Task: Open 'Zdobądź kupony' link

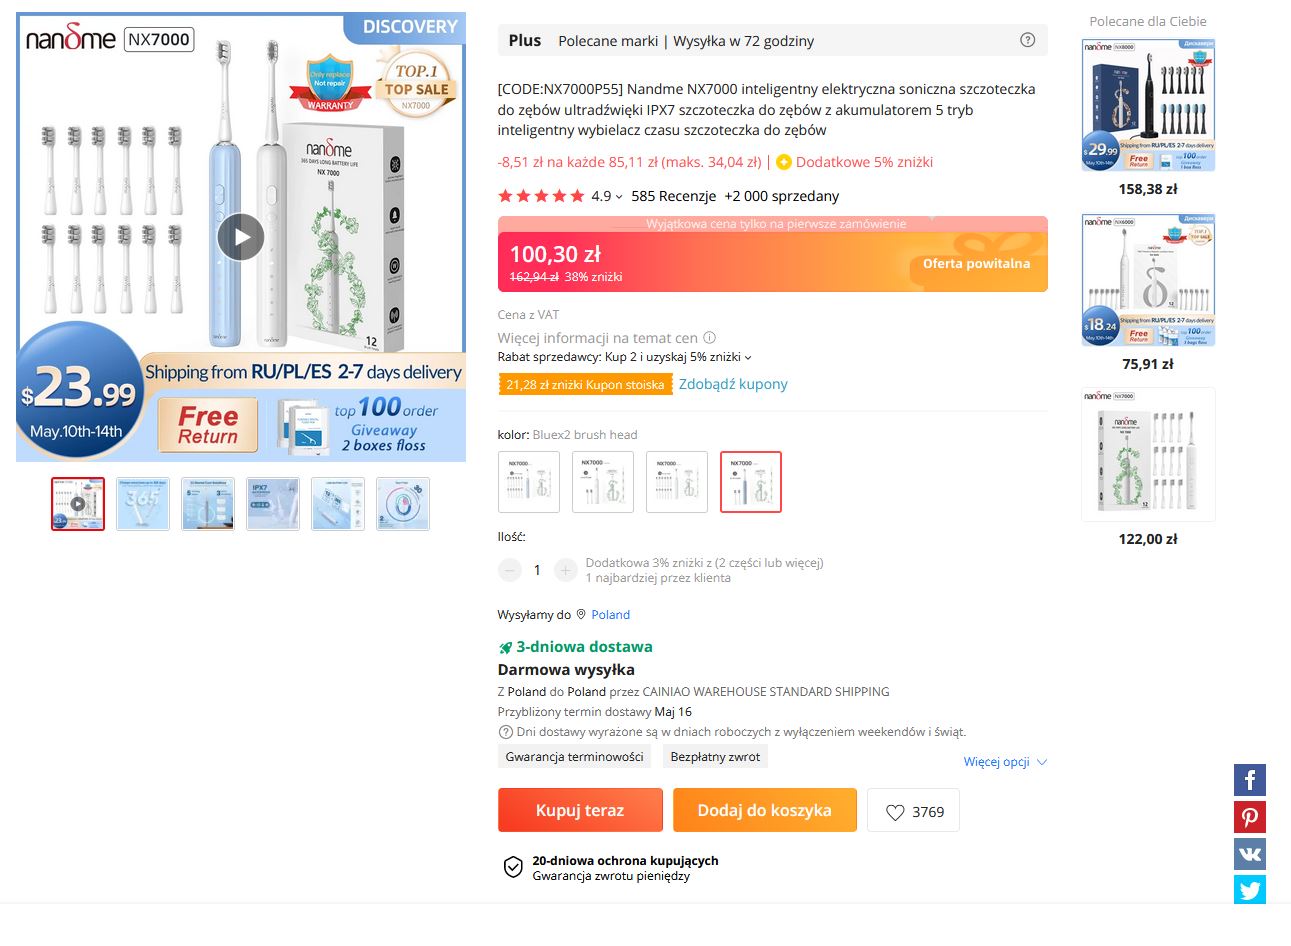Action: 733,384
